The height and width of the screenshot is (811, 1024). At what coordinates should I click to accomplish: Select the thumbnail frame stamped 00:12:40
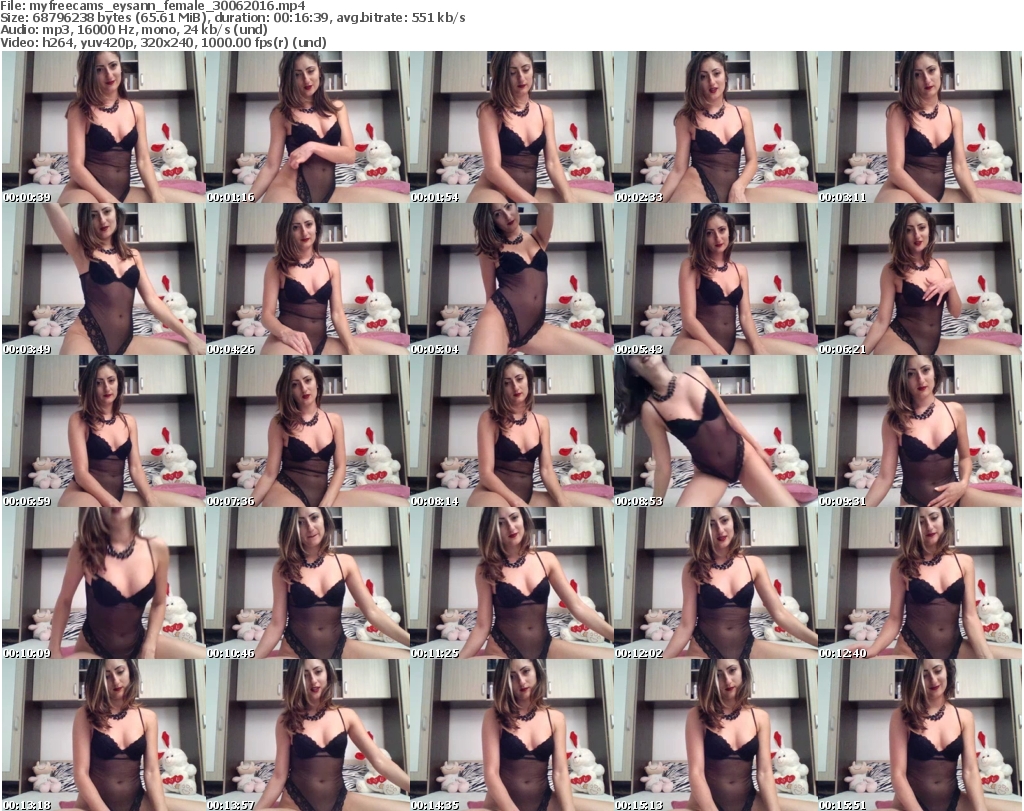click(920, 583)
